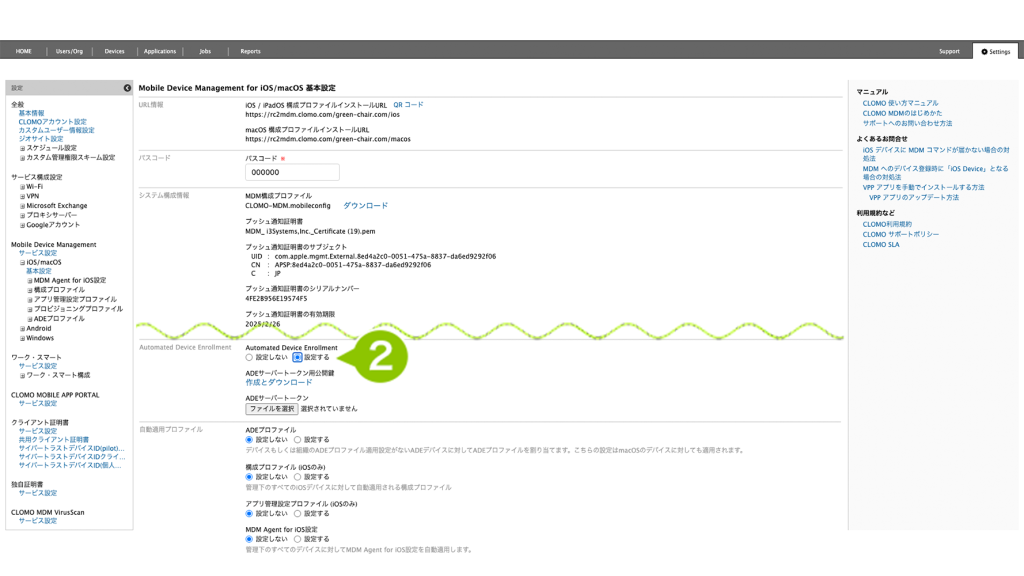The height and width of the screenshot is (576, 1024).
Task: Open the CLOMO サポートポリシー link
Action: tap(901, 234)
